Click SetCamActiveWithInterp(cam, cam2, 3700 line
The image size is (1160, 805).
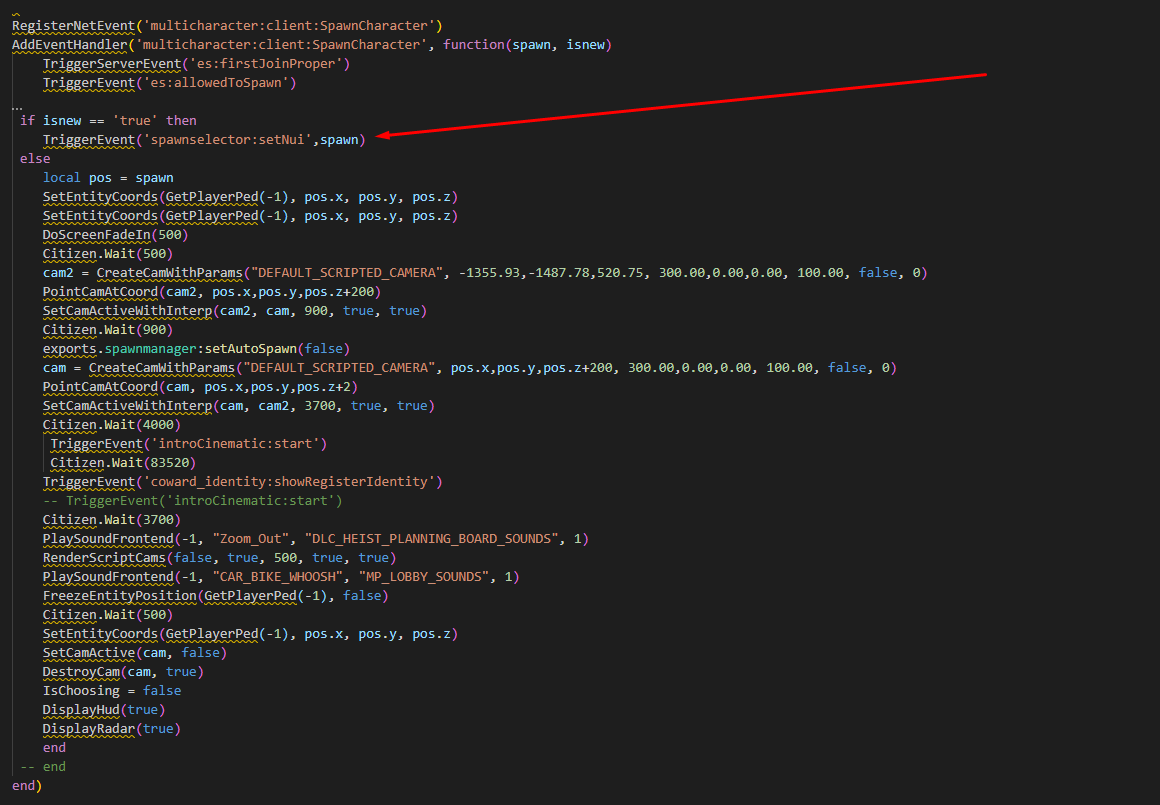[239, 405]
